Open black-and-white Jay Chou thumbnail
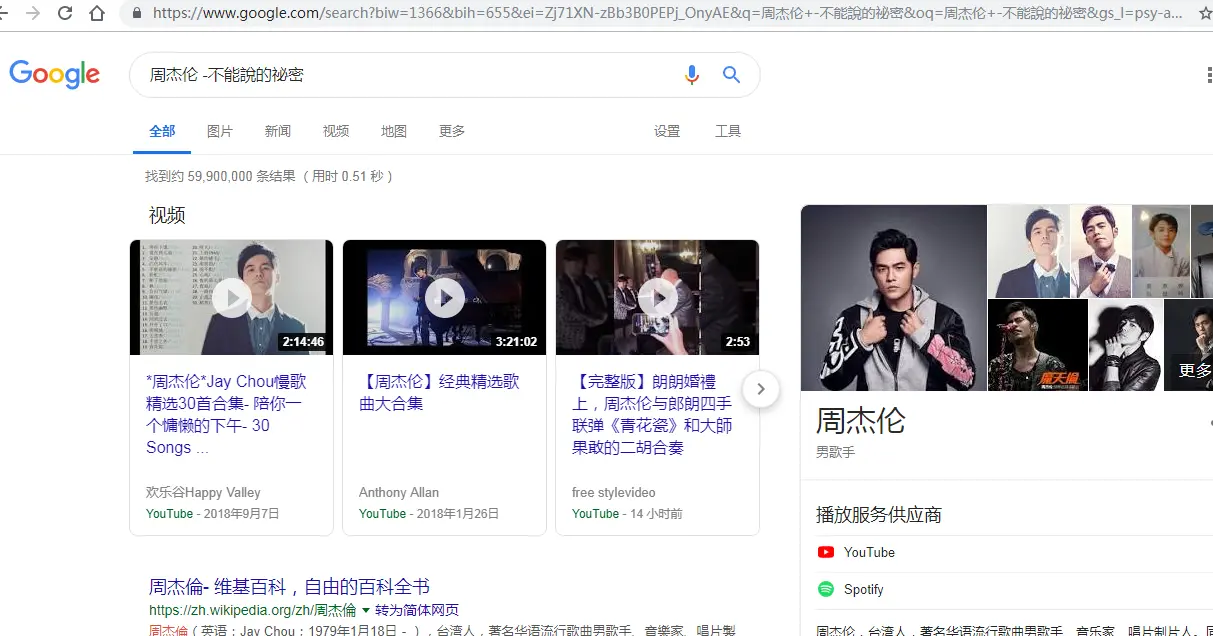 pos(1125,345)
